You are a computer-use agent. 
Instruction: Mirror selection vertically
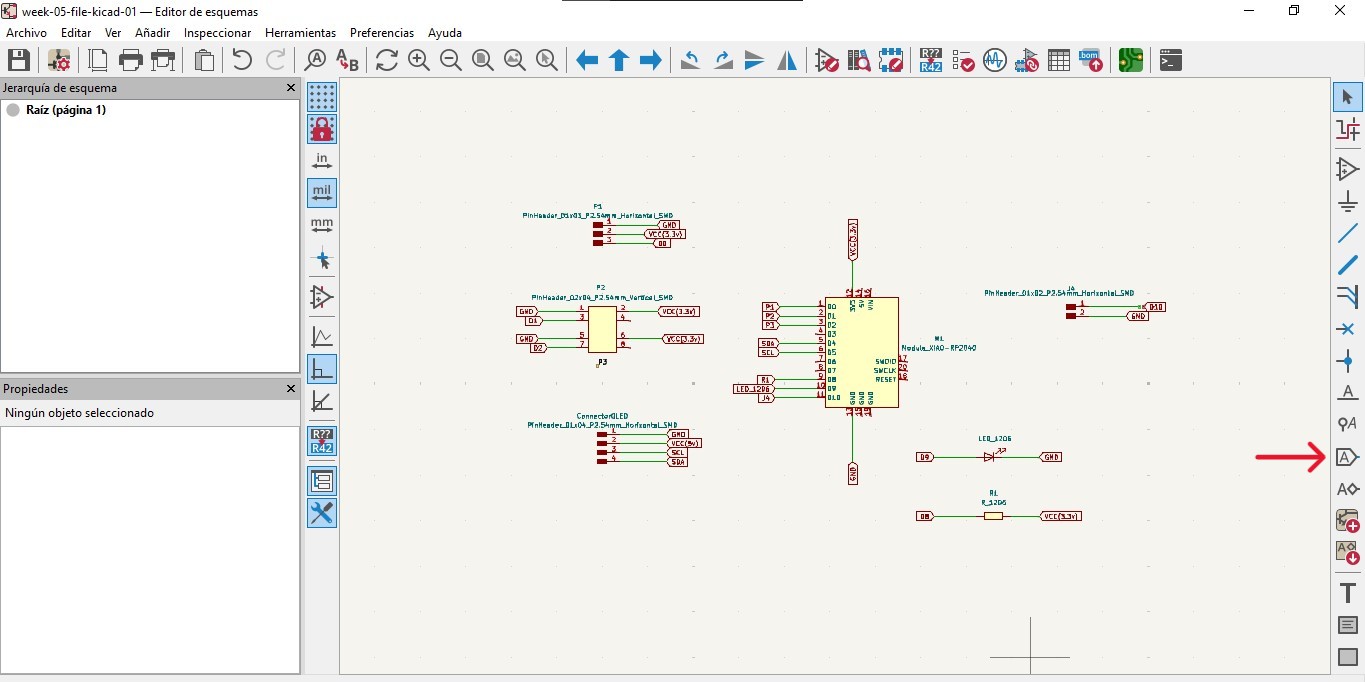pyautogui.click(x=755, y=60)
